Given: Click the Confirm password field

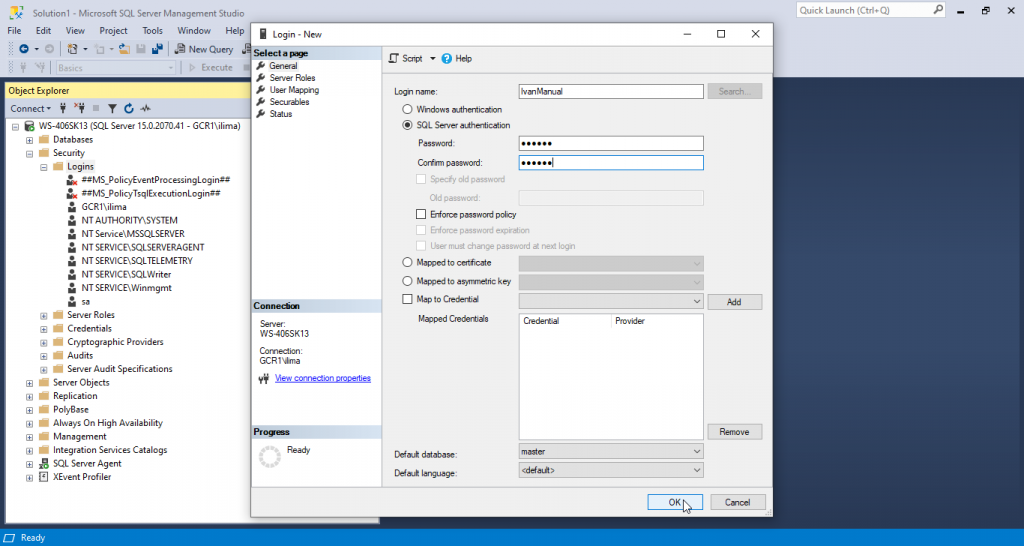Looking at the screenshot, I should 611,163.
